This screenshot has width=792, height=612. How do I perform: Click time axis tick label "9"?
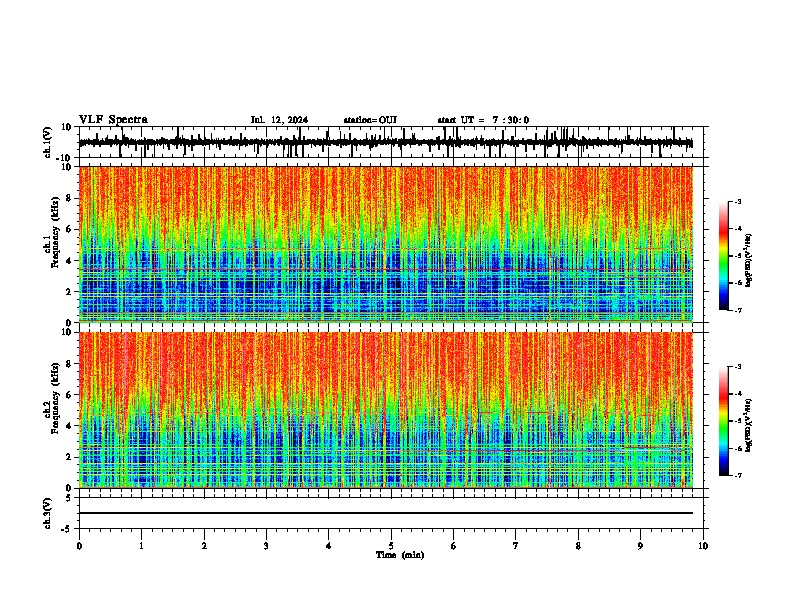tap(640, 546)
